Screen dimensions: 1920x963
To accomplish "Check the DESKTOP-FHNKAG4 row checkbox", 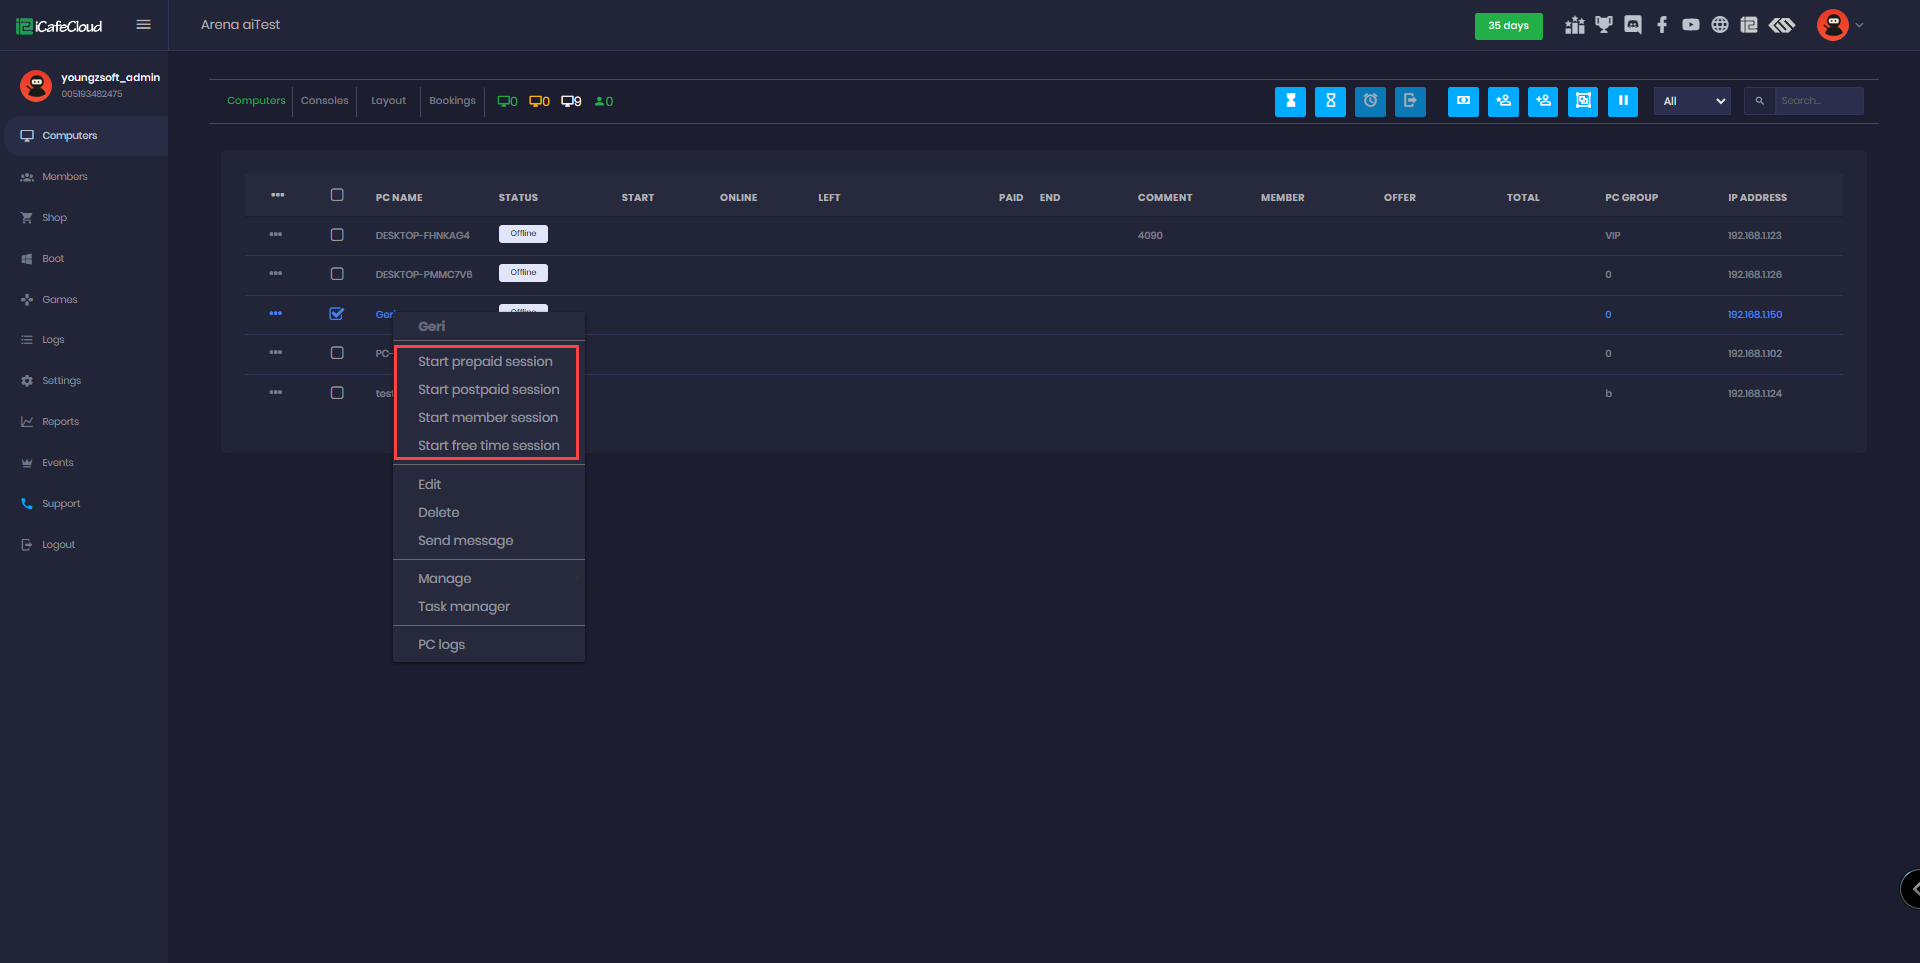I will 337,235.
